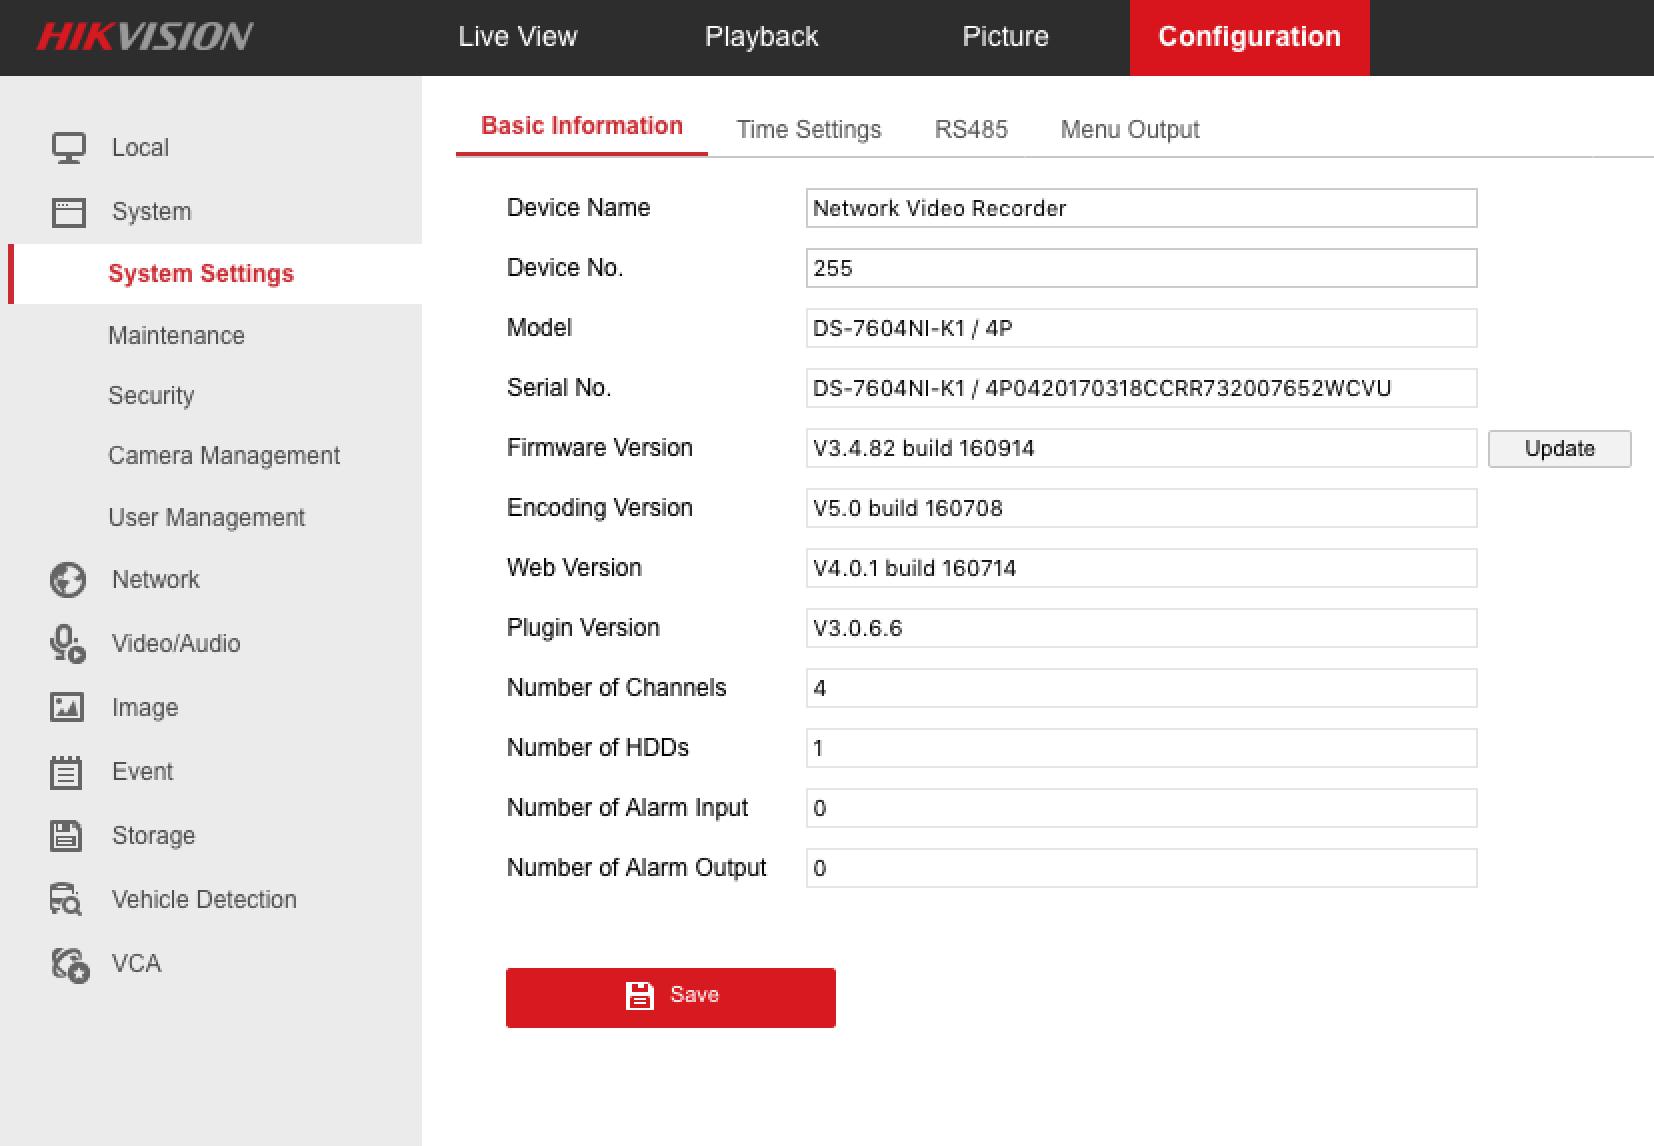
Task: Click the Local monitor icon
Action: (68, 148)
